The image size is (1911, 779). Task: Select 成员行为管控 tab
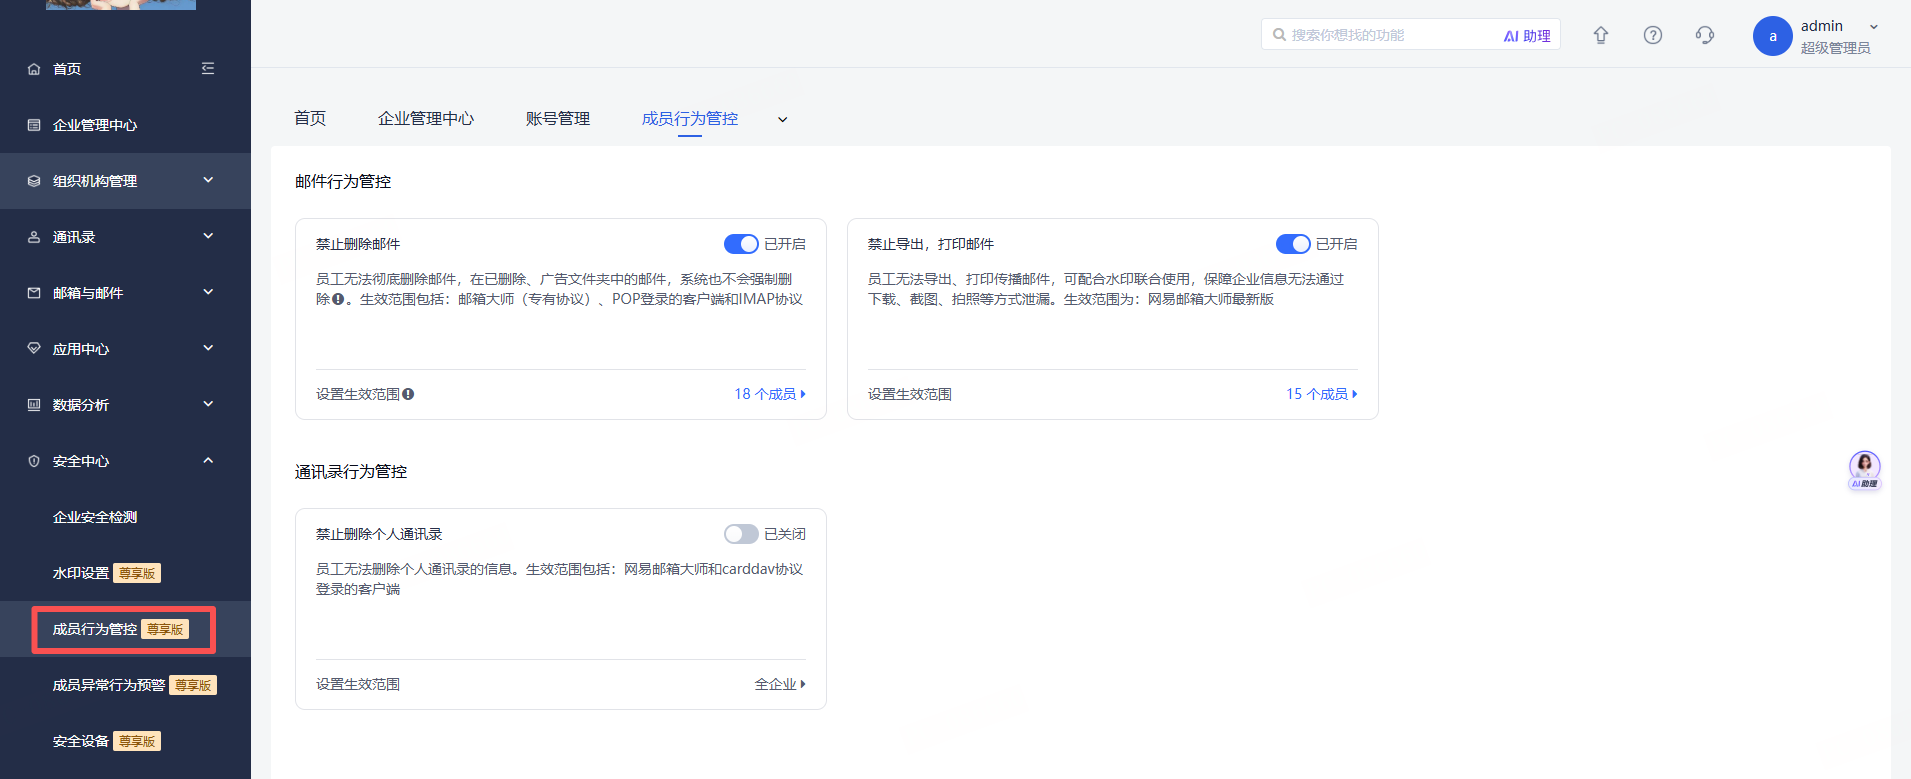tap(690, 118)
